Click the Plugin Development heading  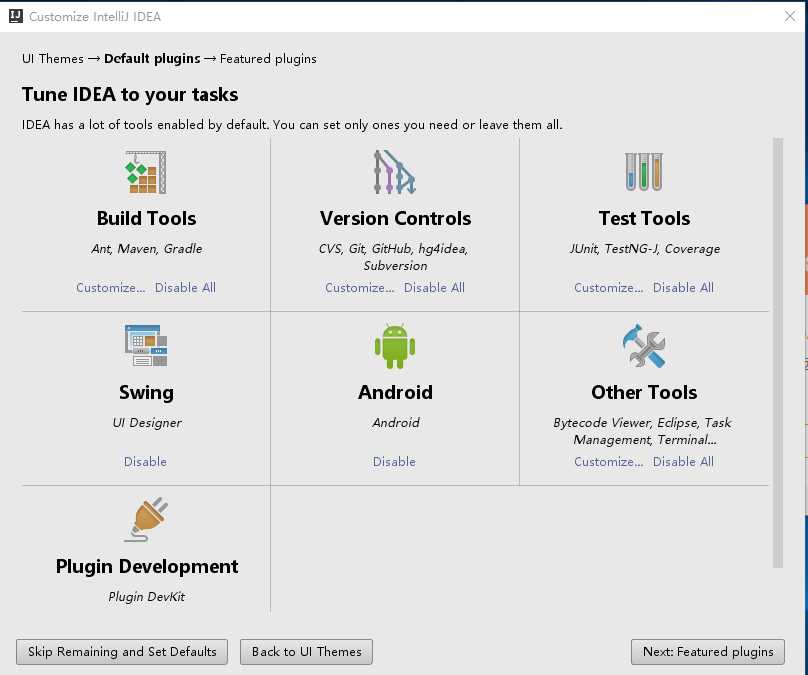coord(147,567)
